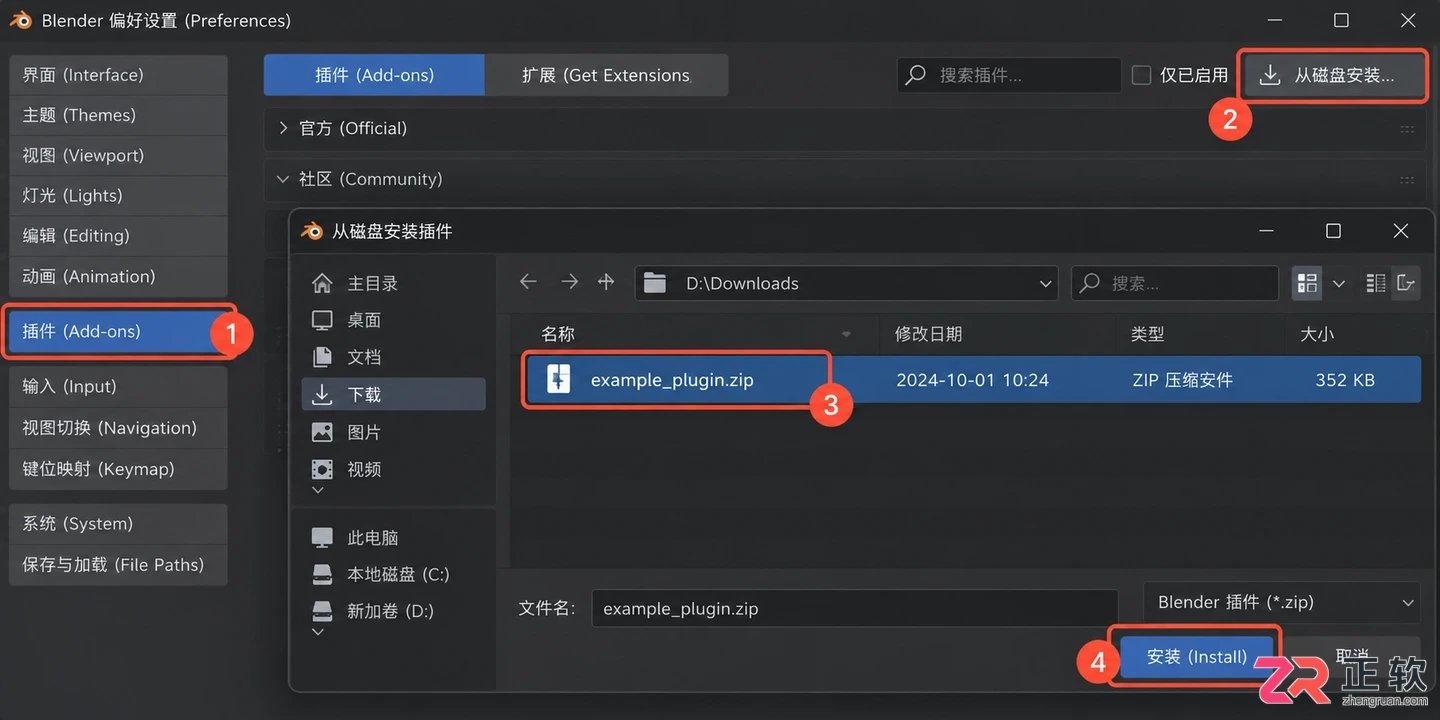Click the date 2024-10-01 10:24 cell
Screen dimensions: 1440x720
tap(972, 380)
